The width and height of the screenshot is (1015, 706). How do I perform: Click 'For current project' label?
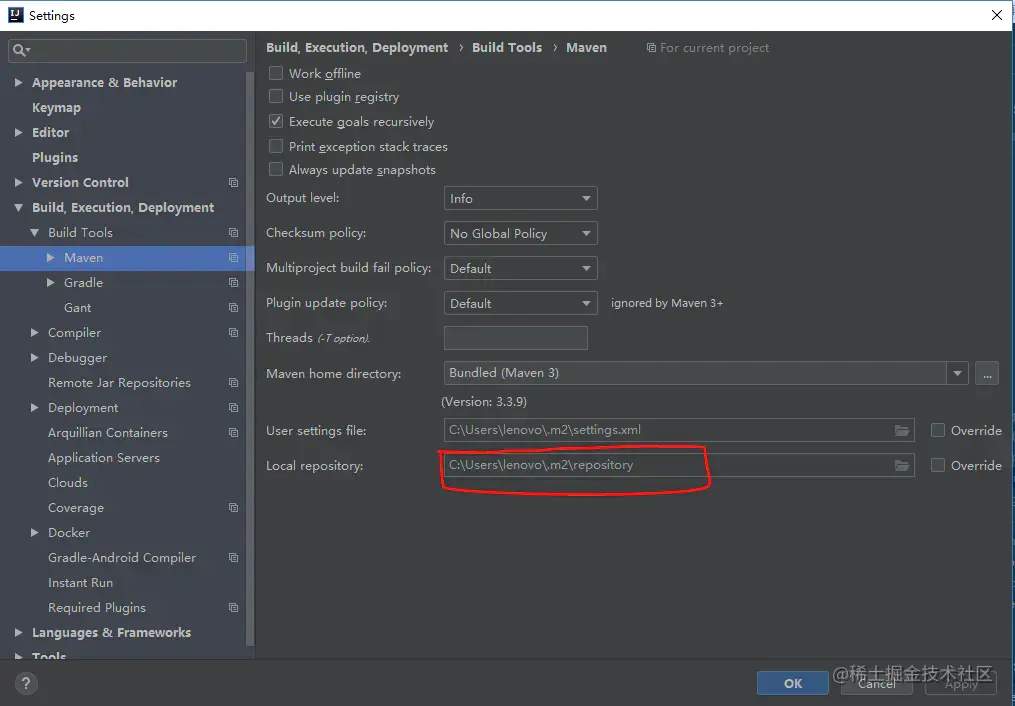(714, 47)
